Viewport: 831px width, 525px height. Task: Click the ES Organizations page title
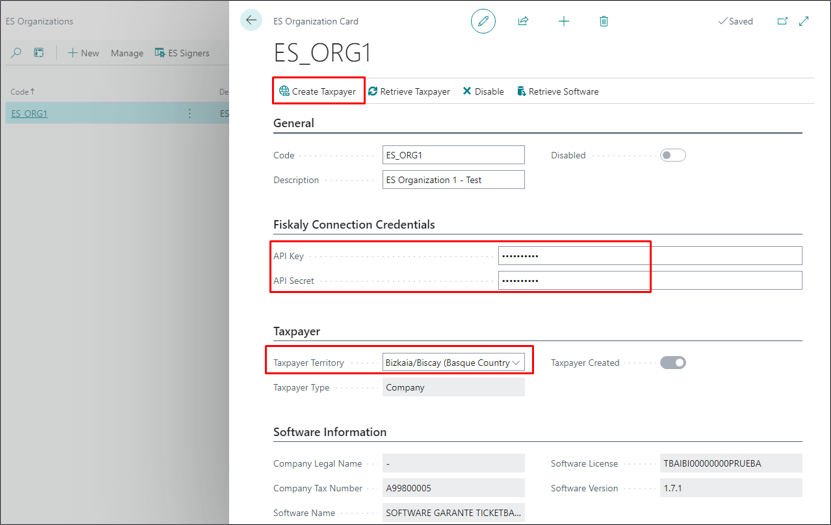pos(39,21)
